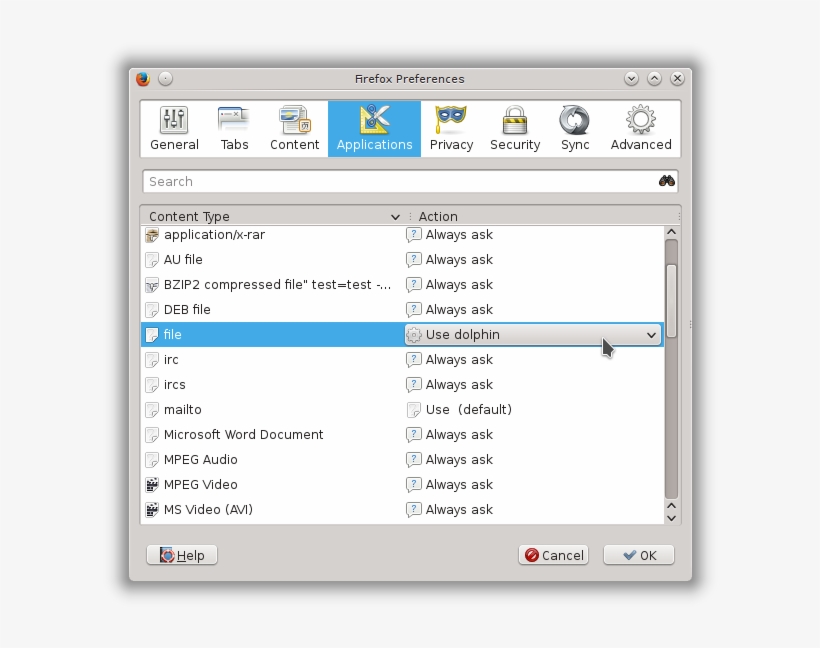This screenshot has height=648, width=820.
Task: Click the Cancel button
Action: (553, 555)
